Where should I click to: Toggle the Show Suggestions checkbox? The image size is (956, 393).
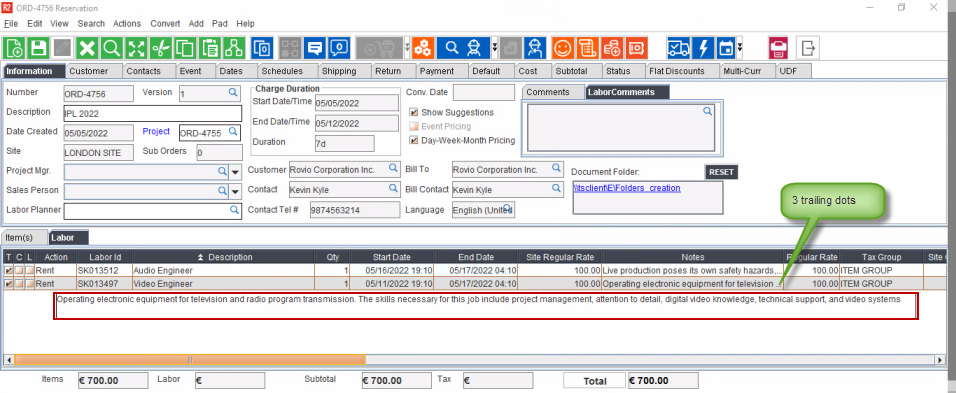414,113
